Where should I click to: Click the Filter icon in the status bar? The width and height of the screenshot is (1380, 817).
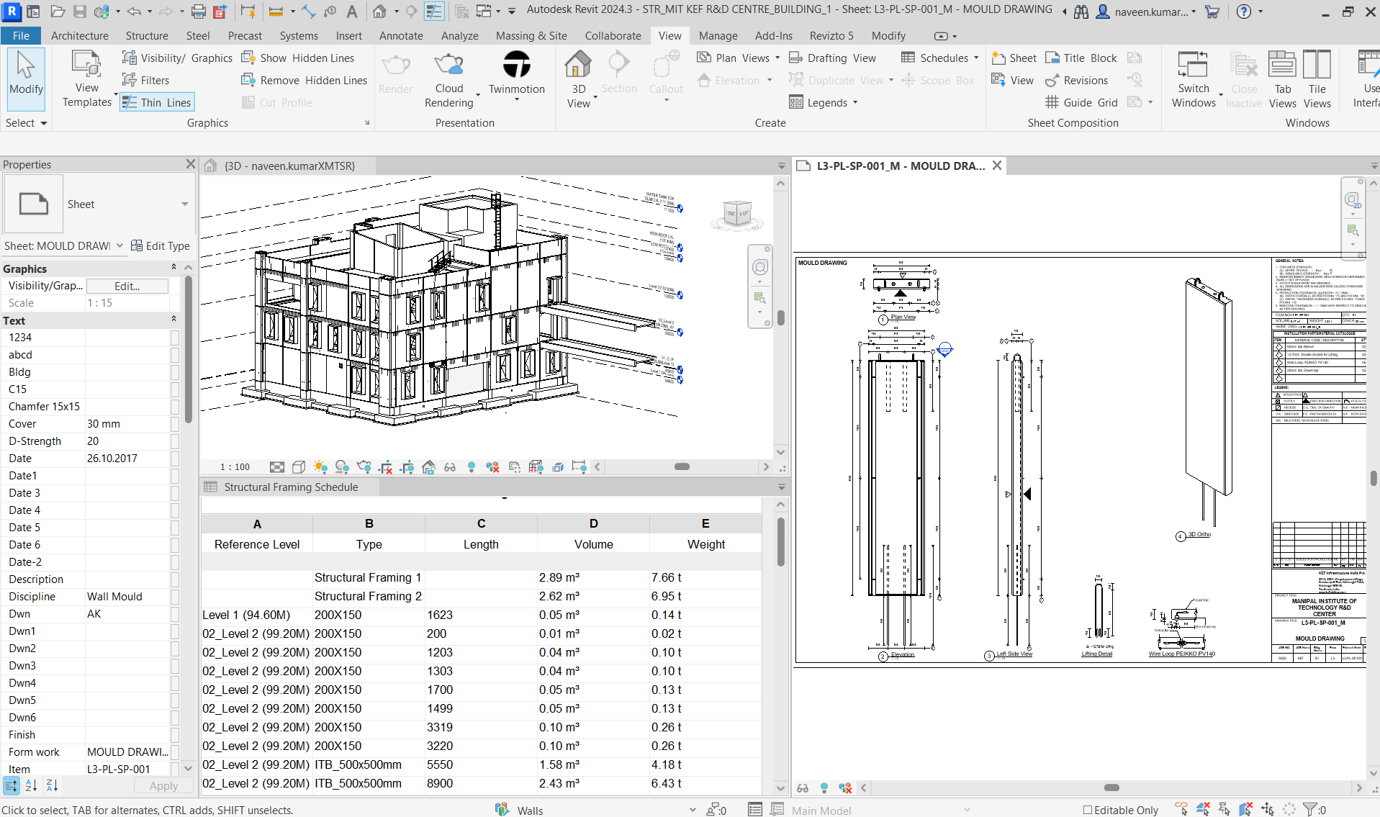(1310, 809)
